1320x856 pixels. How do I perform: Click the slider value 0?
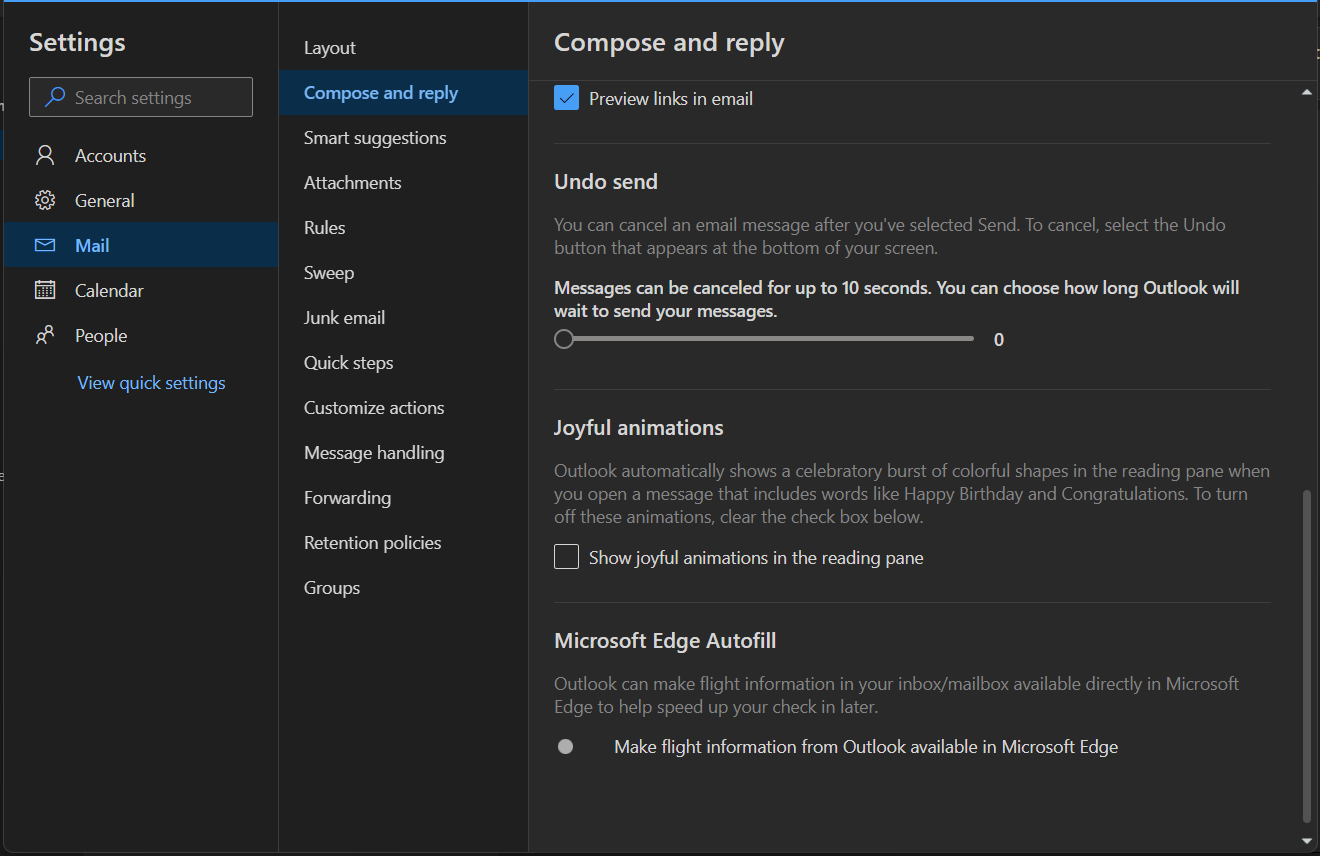999,340
